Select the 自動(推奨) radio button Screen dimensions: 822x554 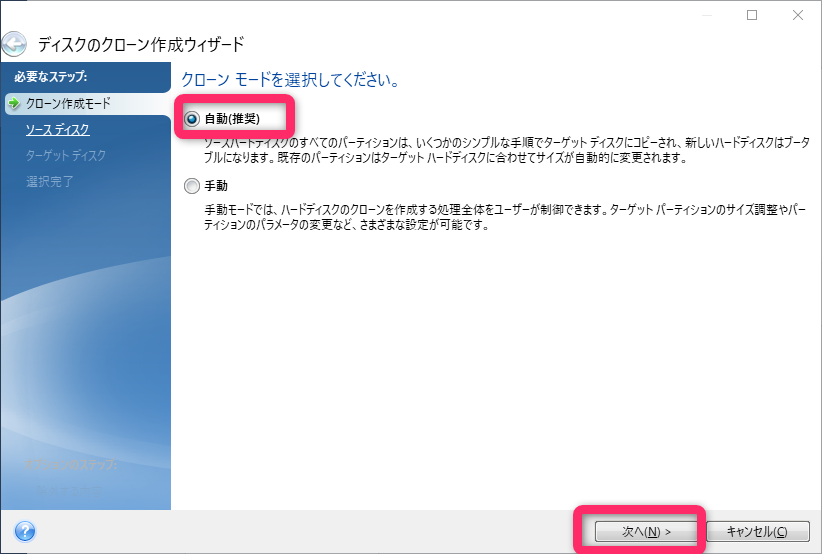192,119
